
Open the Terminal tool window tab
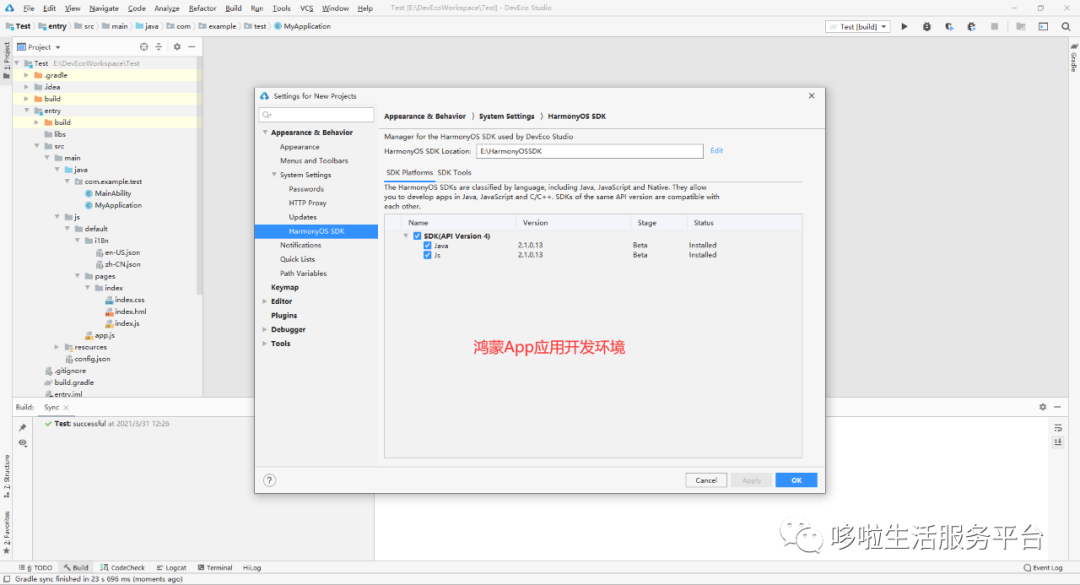pyautogui.click(x=215, y=568)
